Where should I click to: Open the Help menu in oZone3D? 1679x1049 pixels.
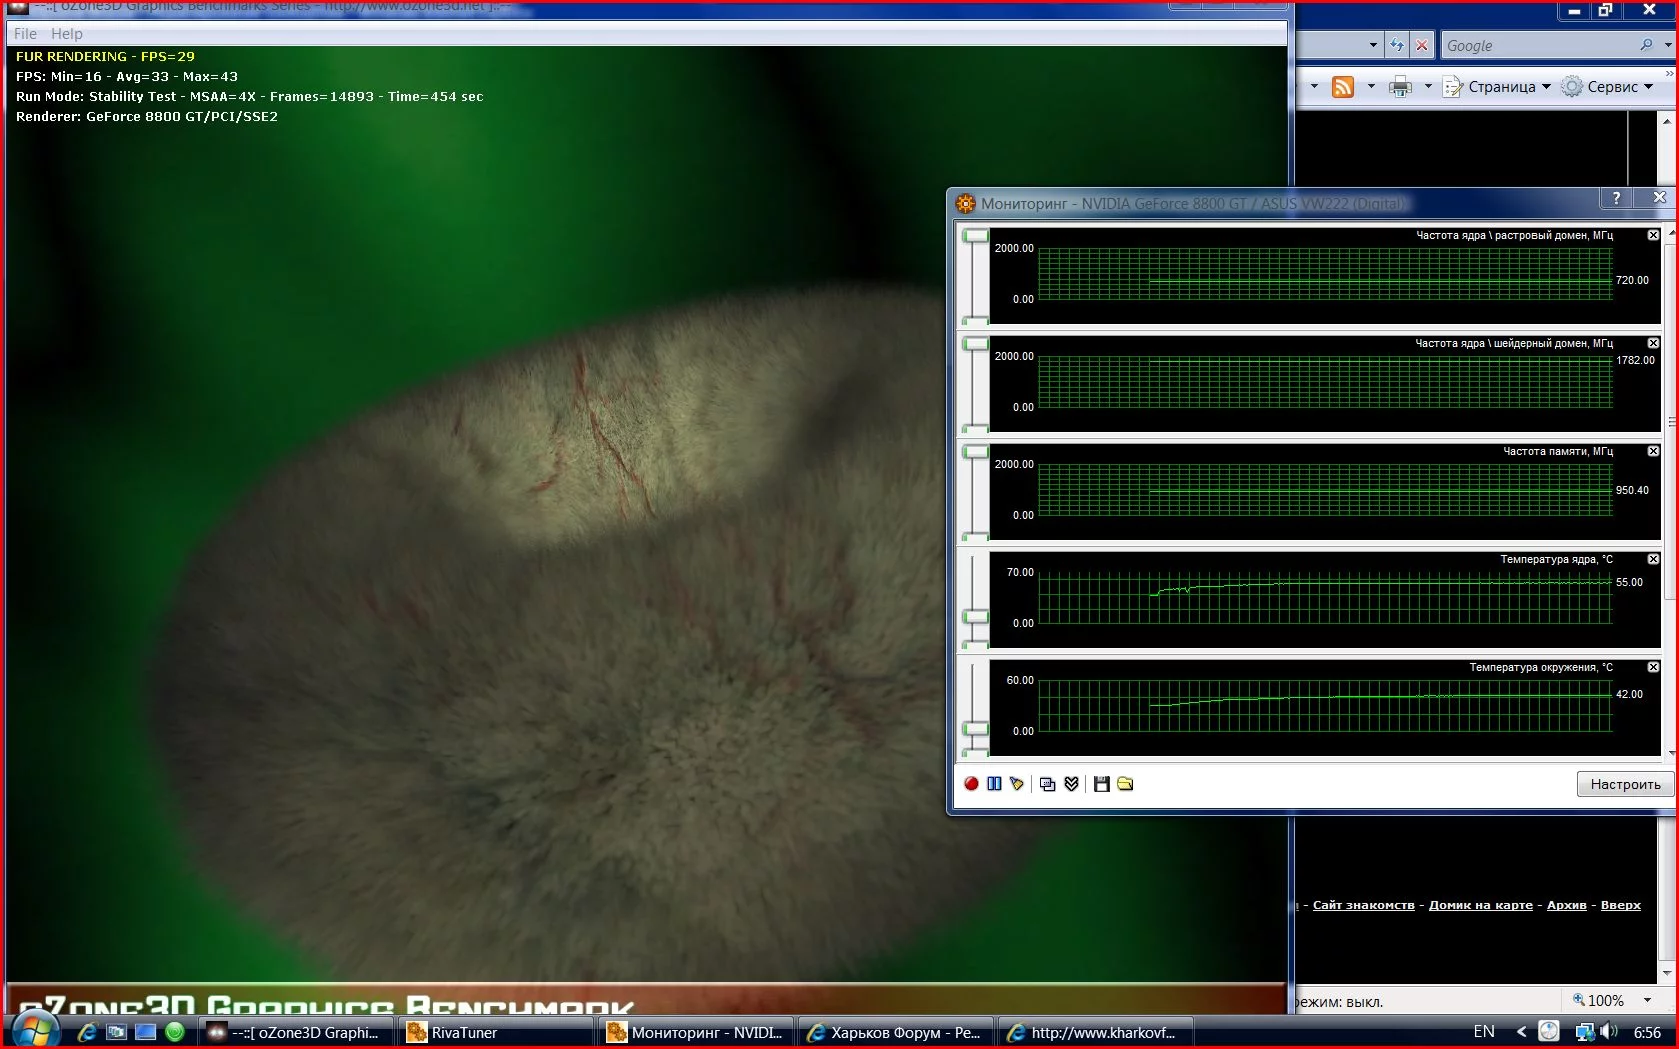click(67, 33)
